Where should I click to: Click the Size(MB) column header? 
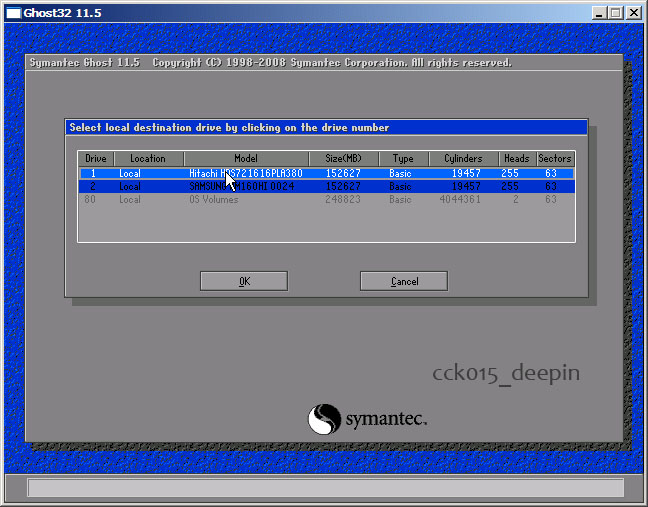(343, 159)
